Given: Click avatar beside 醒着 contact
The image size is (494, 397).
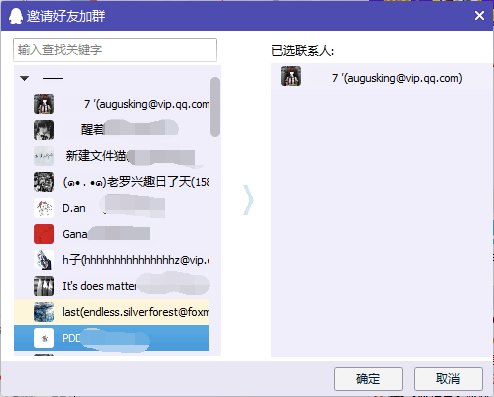Looking at the screenshot, I should (x=44, y=130).
